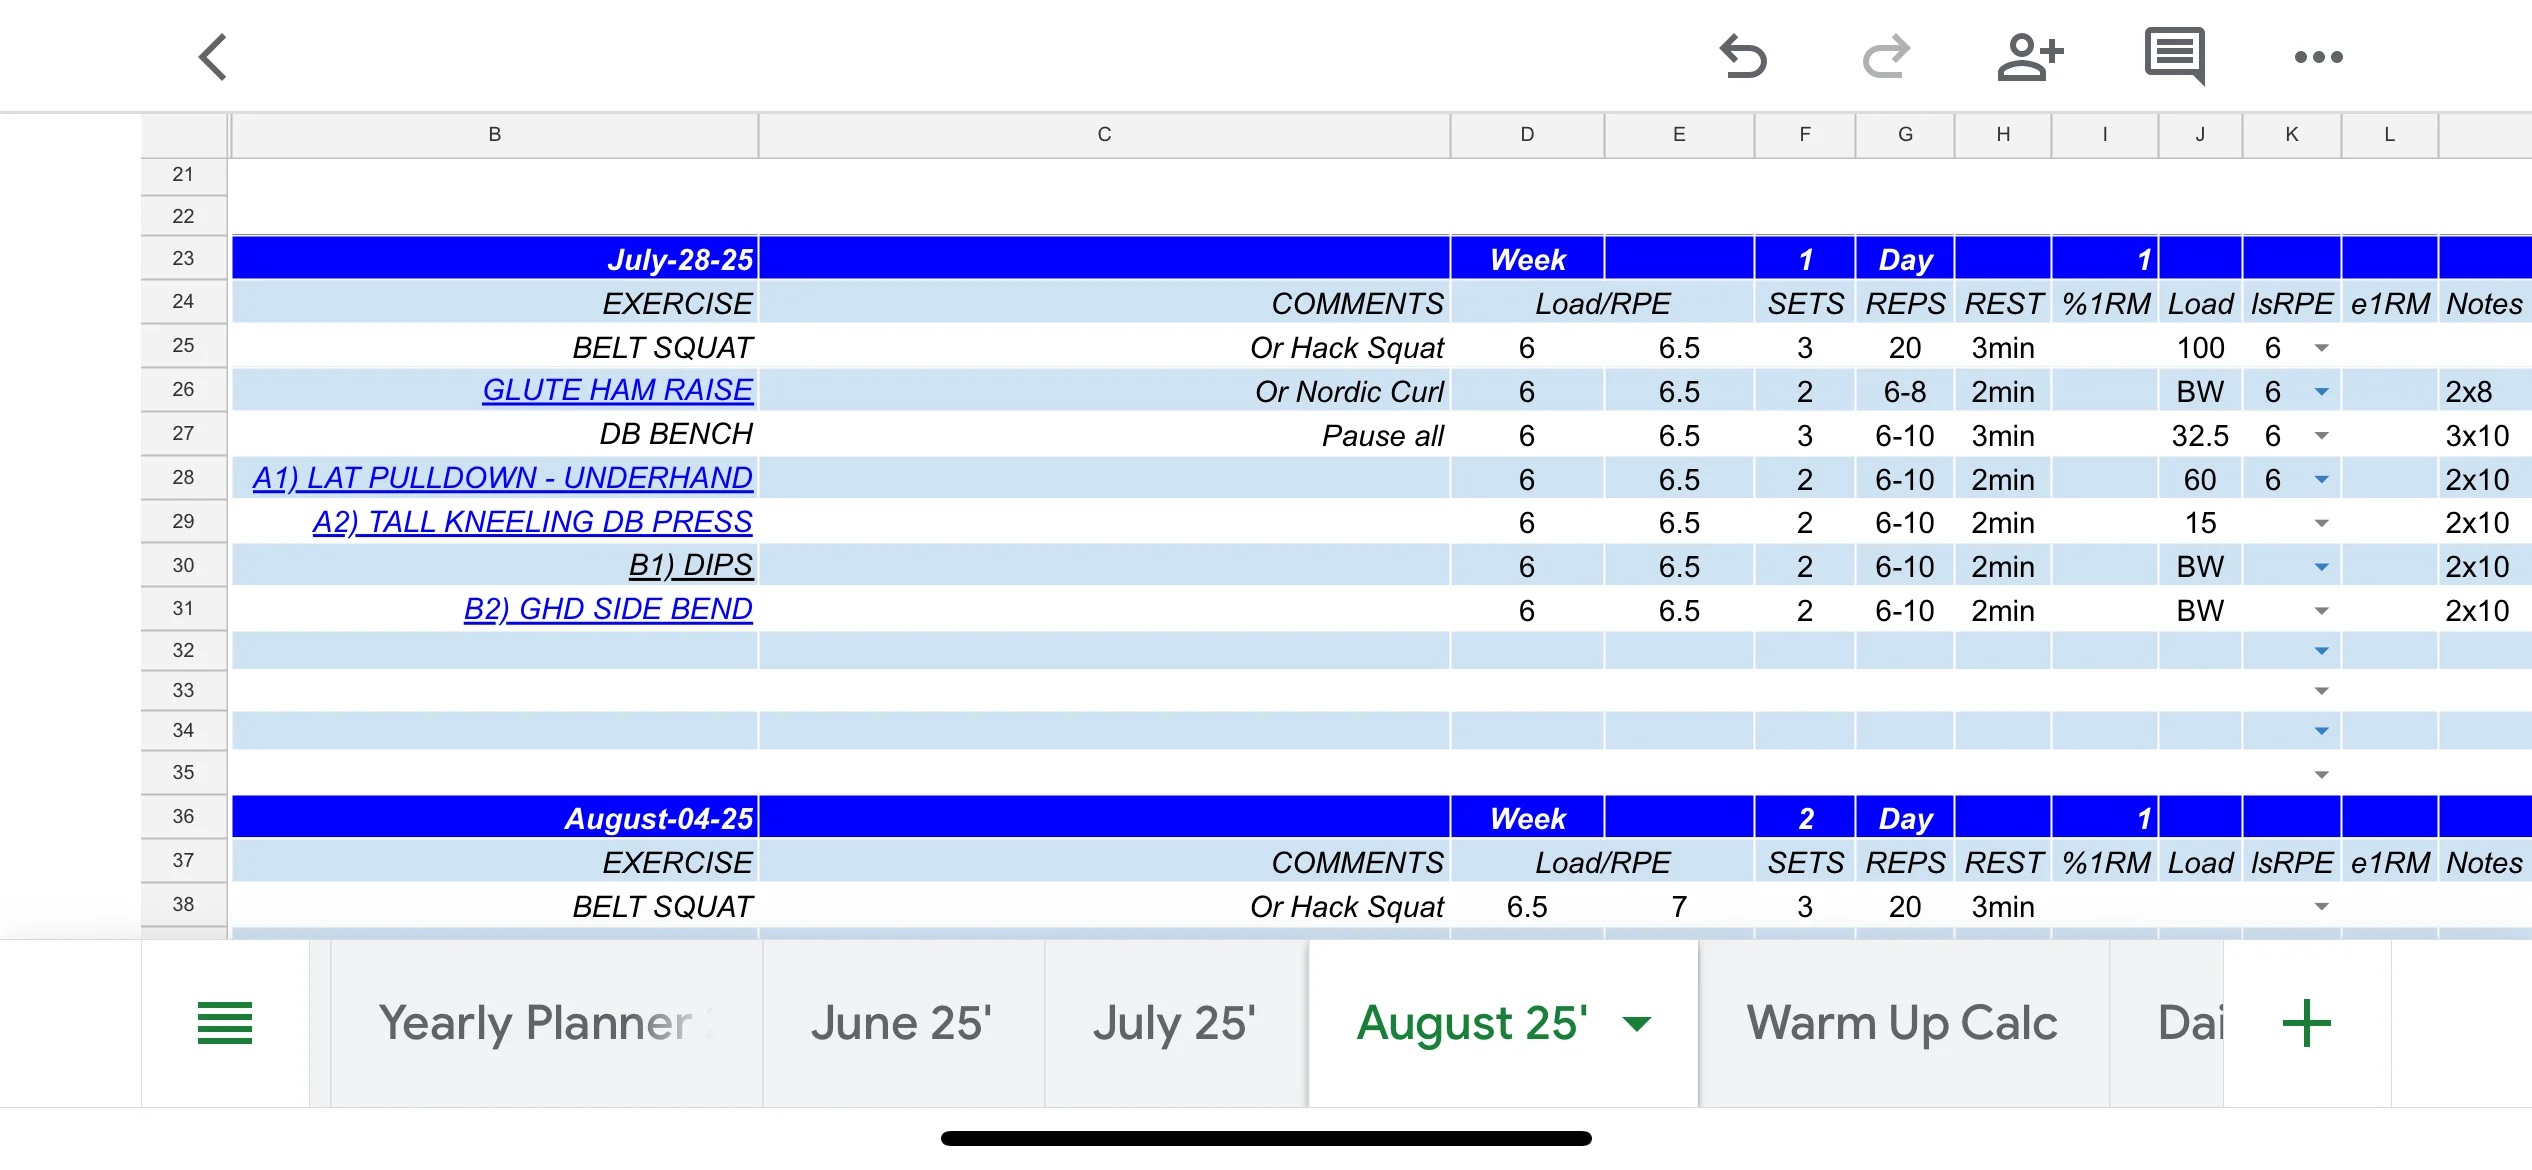Select column C header
2532x1170 pixels.
[x=1104, y=135]
